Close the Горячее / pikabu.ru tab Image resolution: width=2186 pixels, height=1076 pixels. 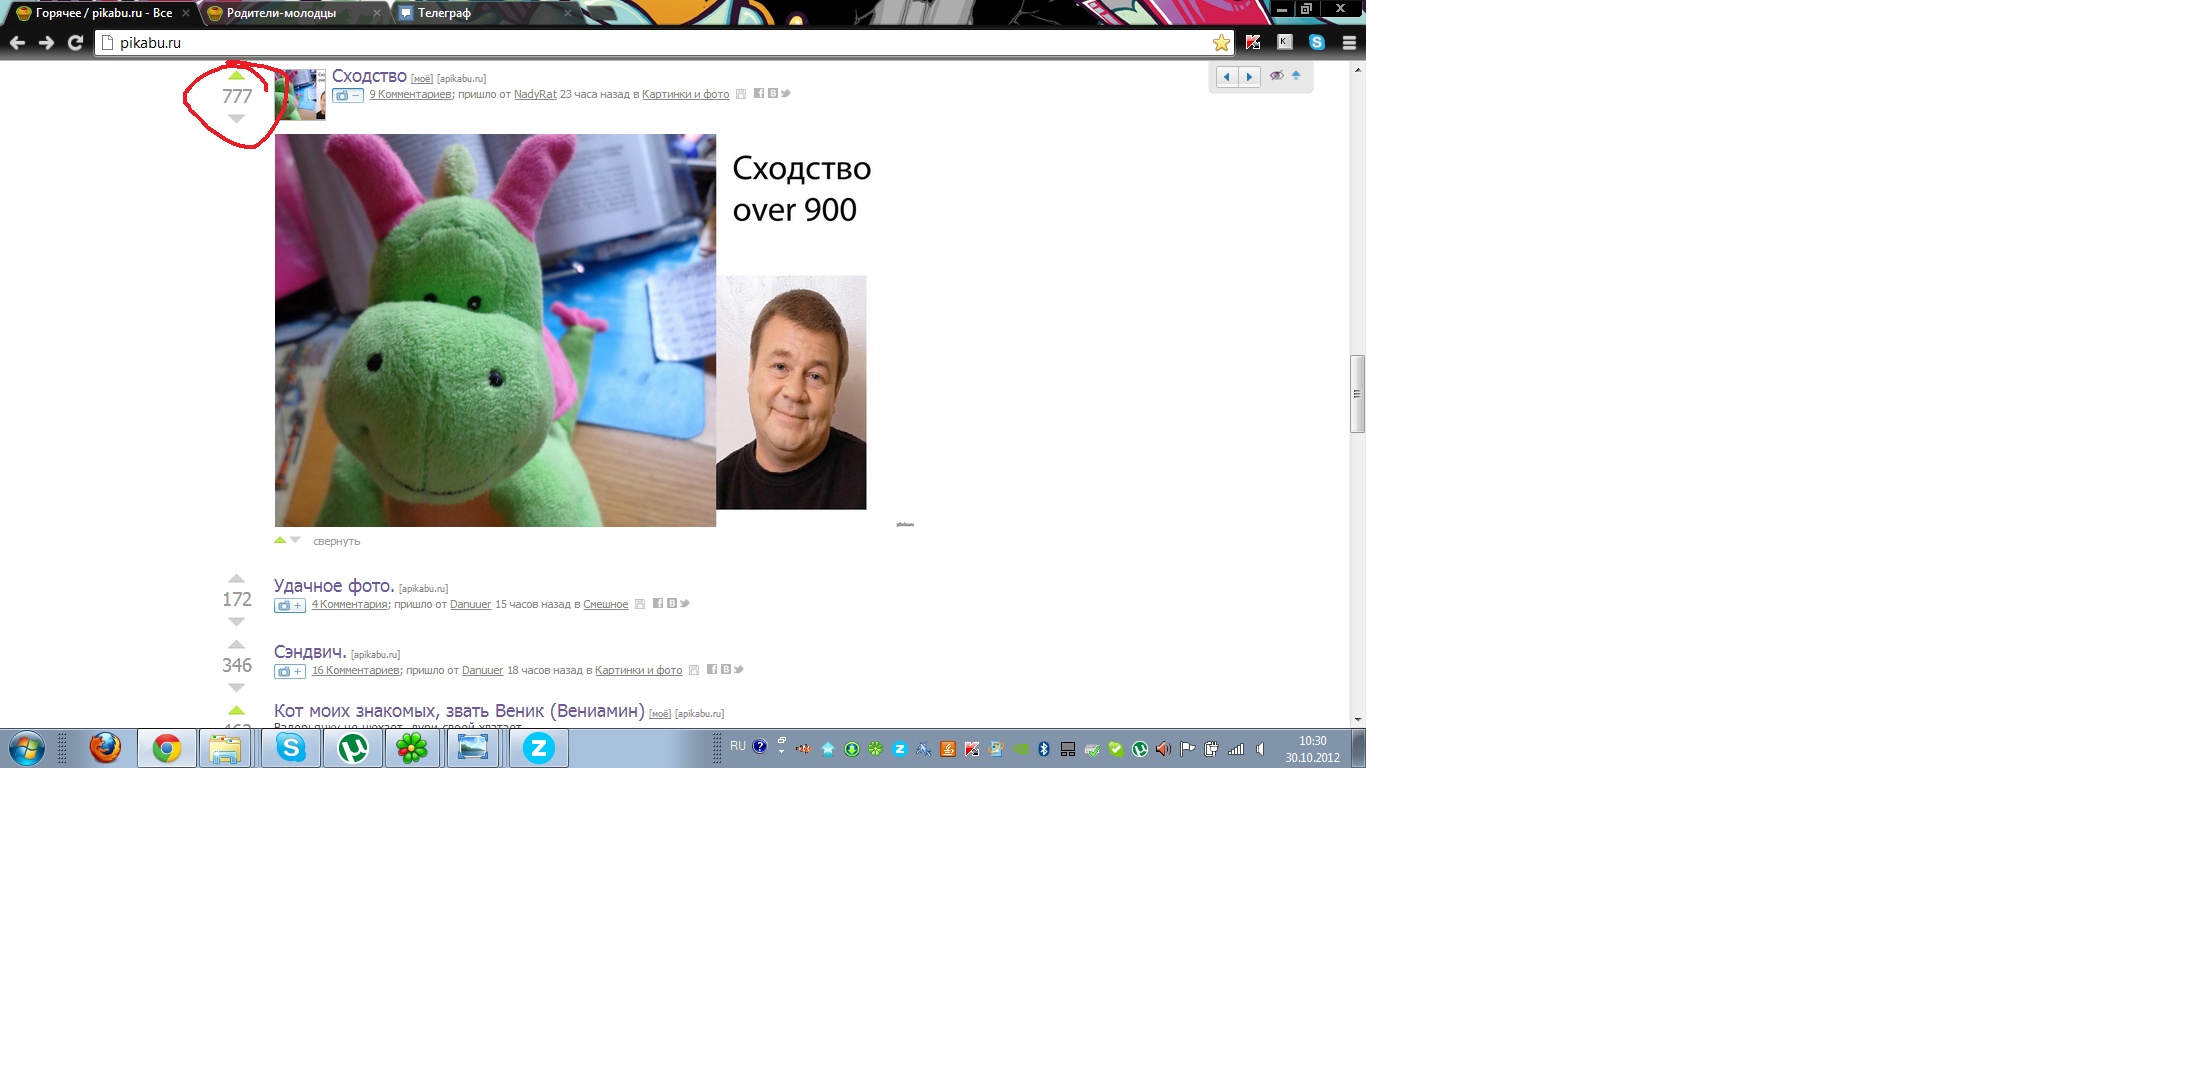point(186,13)
